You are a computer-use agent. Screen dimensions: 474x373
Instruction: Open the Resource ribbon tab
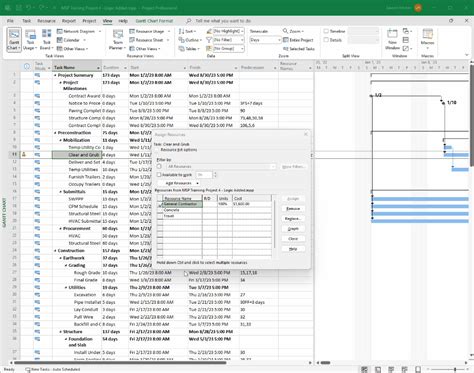[x=46, y=21]
